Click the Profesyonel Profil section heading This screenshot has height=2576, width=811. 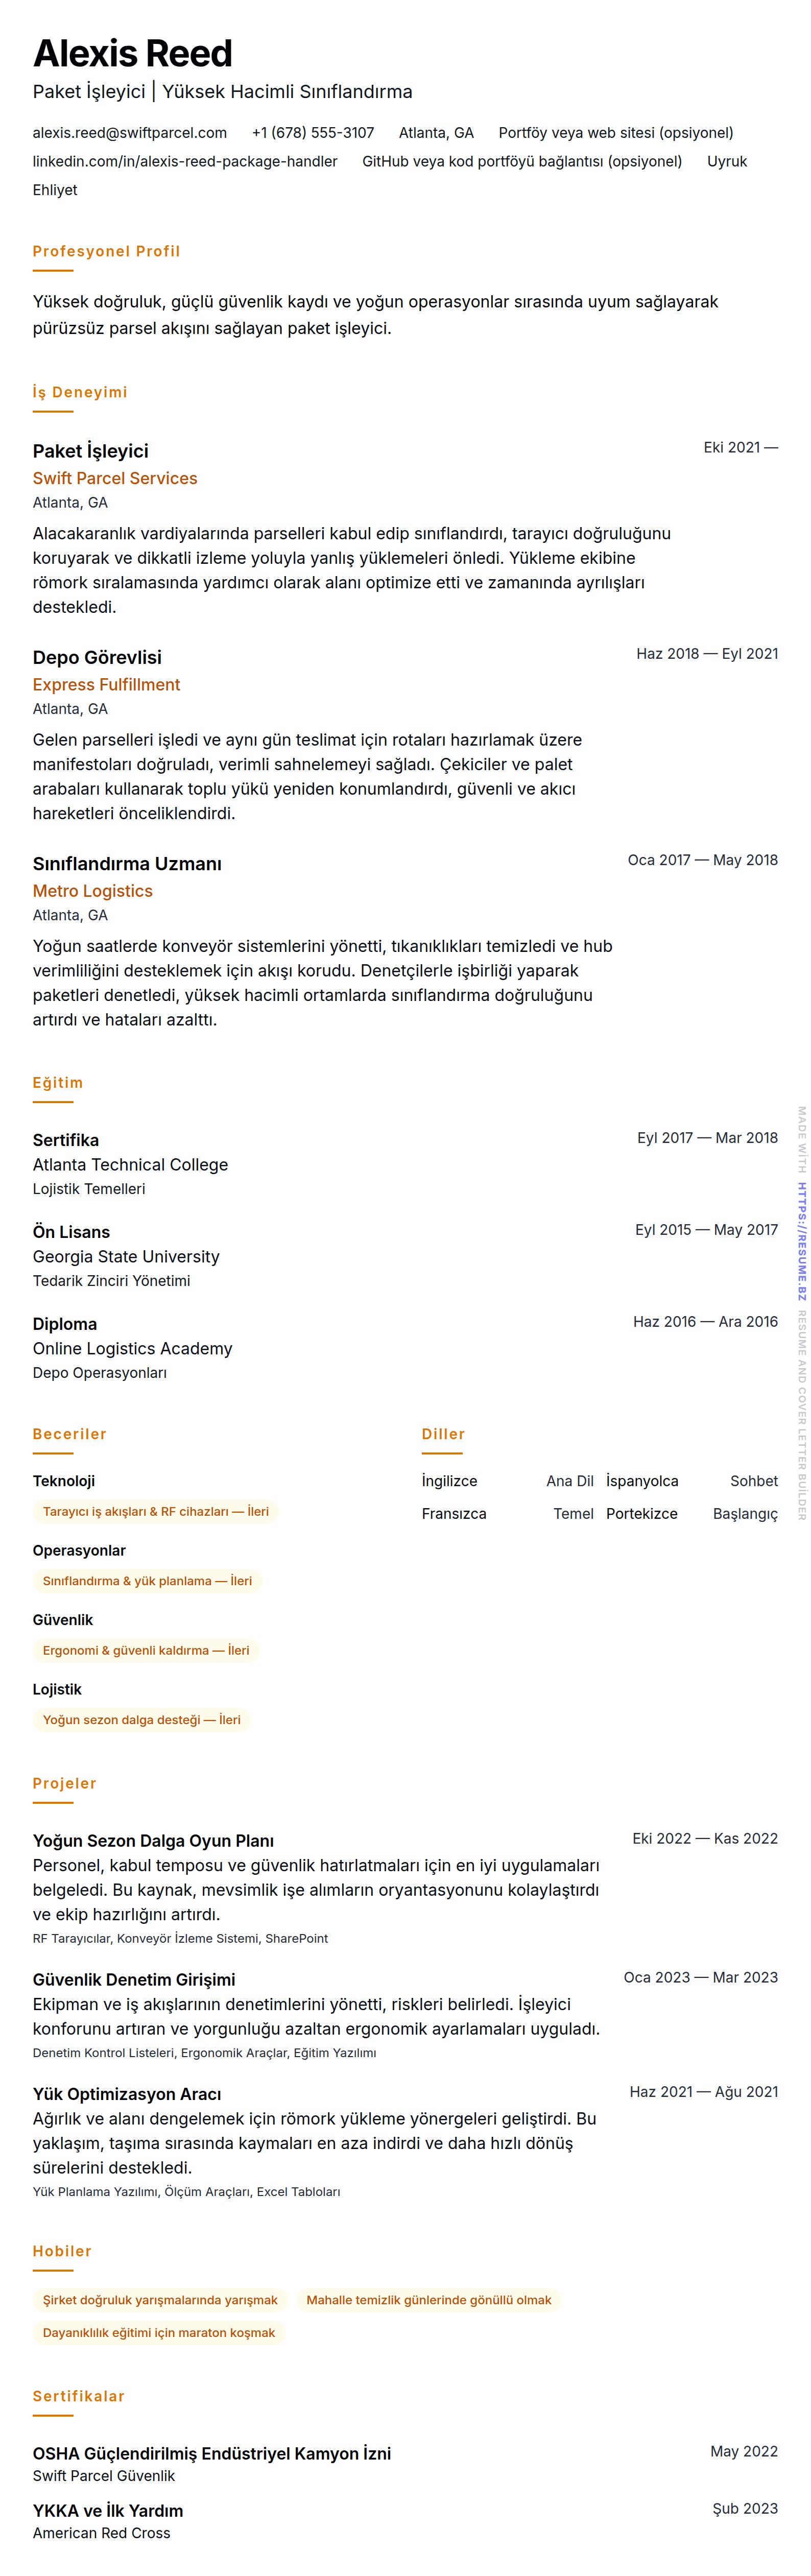point(106,252)
